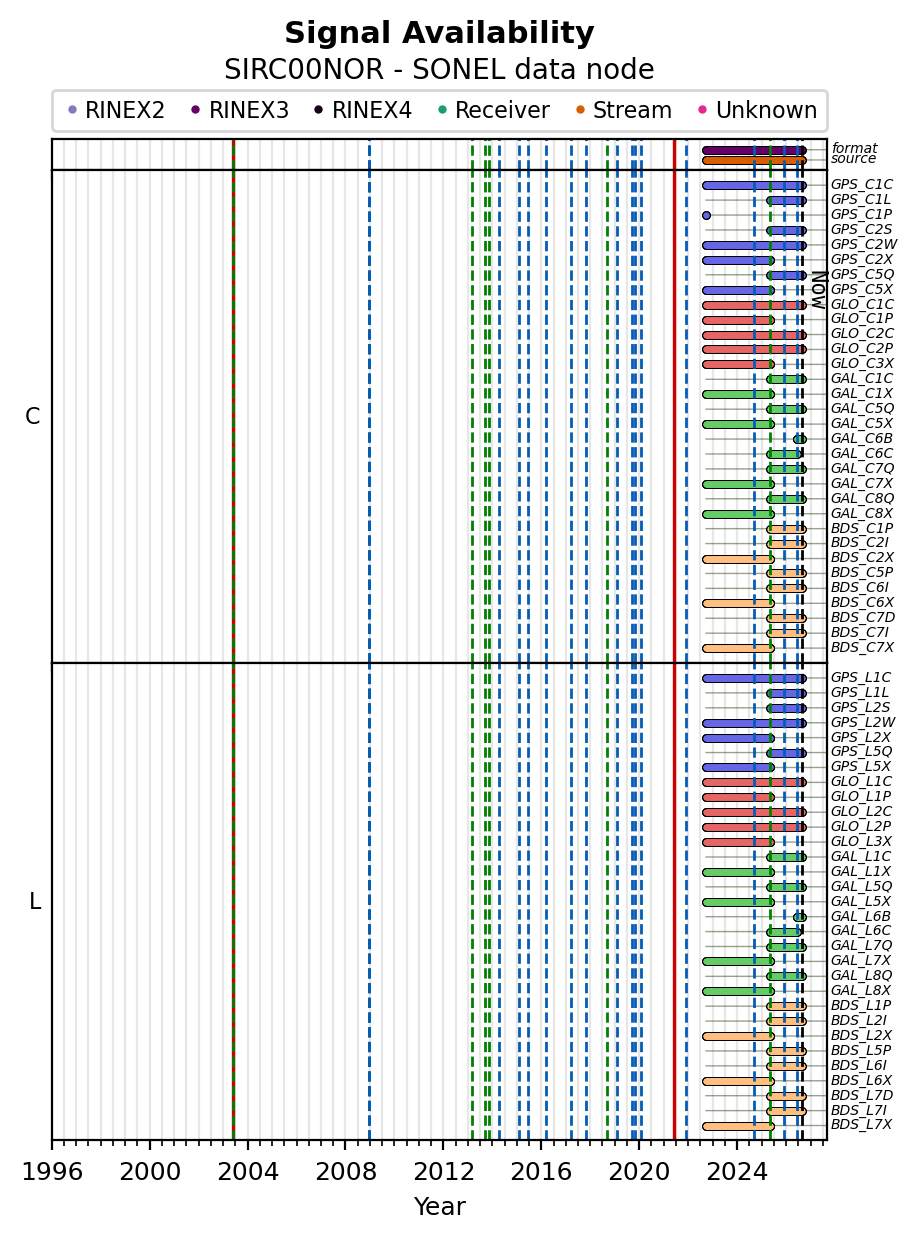The image size is (918, 1239).
Task: Click the Receiver legend dot
Action: tap(442, 110)
